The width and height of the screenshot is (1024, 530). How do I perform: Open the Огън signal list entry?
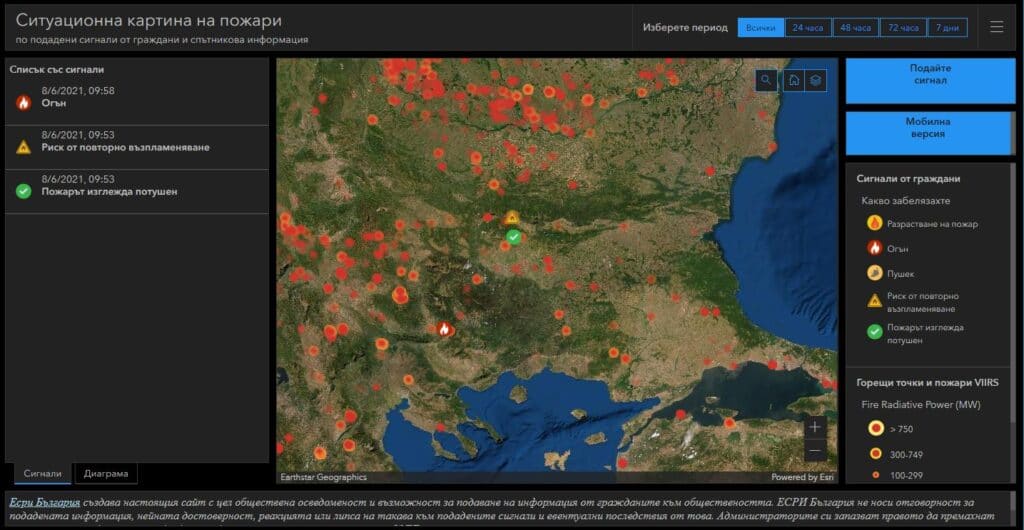coord(137,102)
